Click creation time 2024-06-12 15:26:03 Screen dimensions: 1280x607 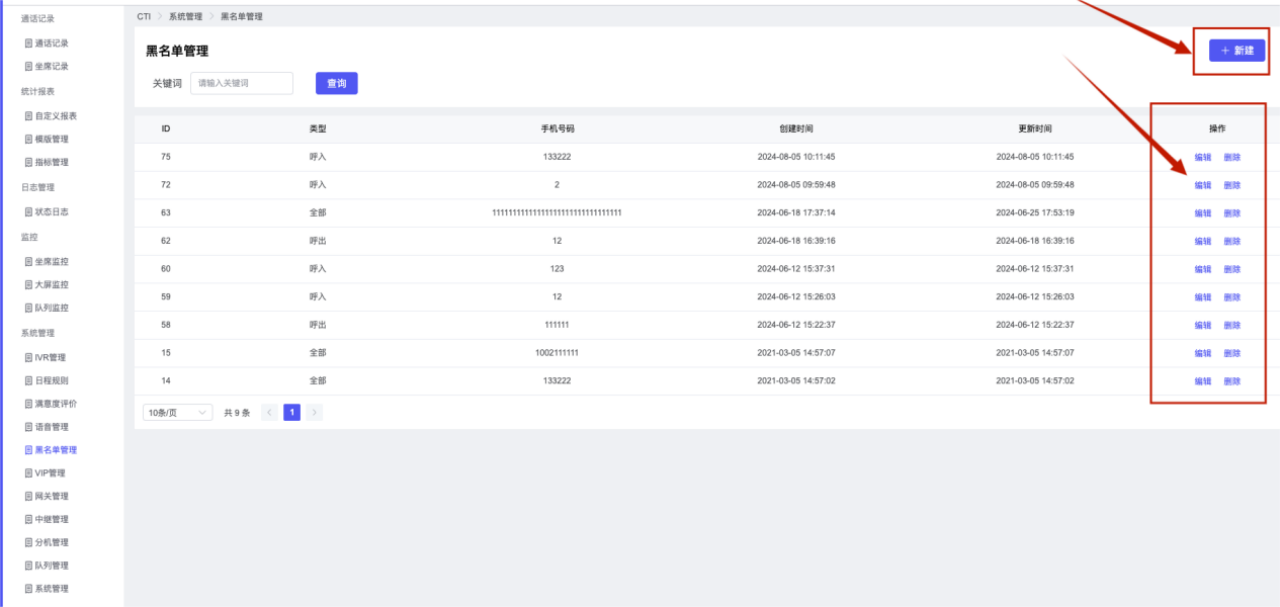pos(796,297)
